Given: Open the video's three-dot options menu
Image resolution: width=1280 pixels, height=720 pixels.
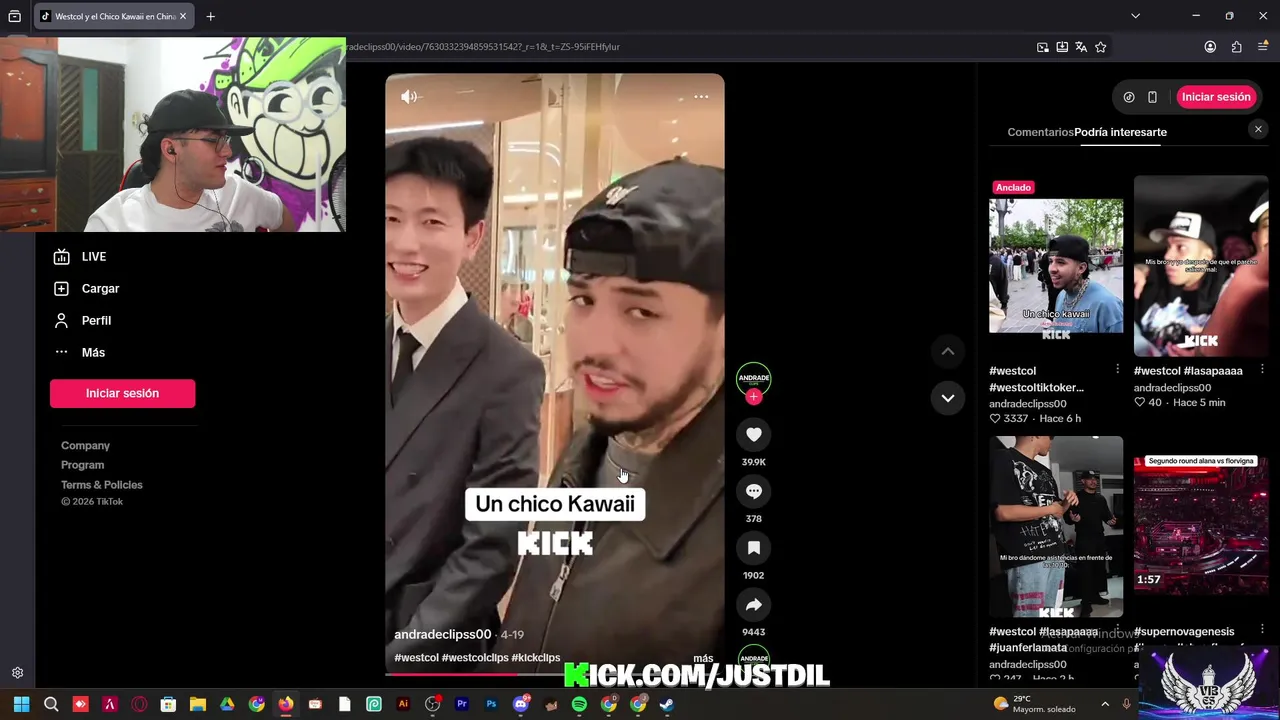Looking at the screenshot, I should coord(701,97).
